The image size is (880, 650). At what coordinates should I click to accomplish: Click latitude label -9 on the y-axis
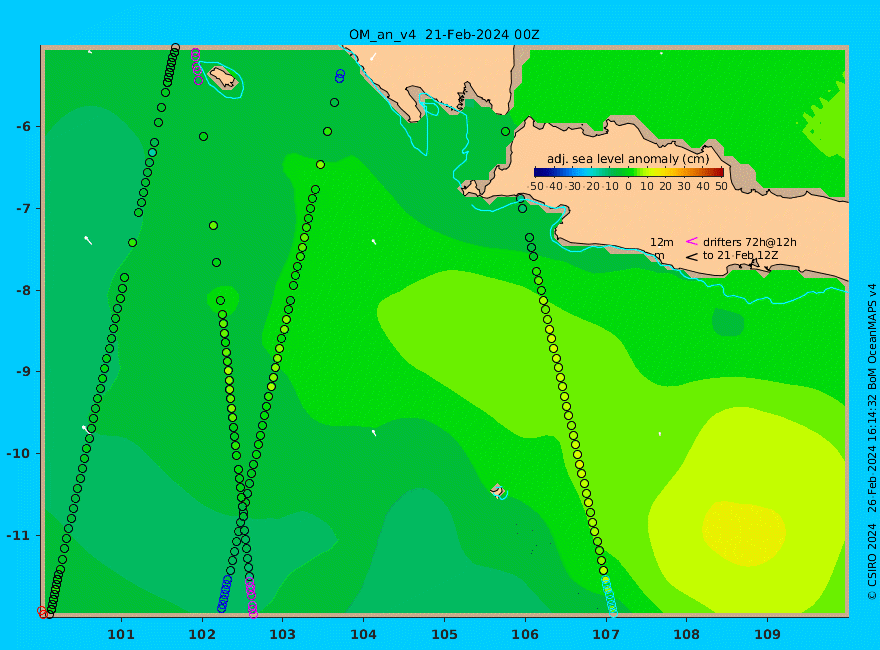[x=24, y=372]
